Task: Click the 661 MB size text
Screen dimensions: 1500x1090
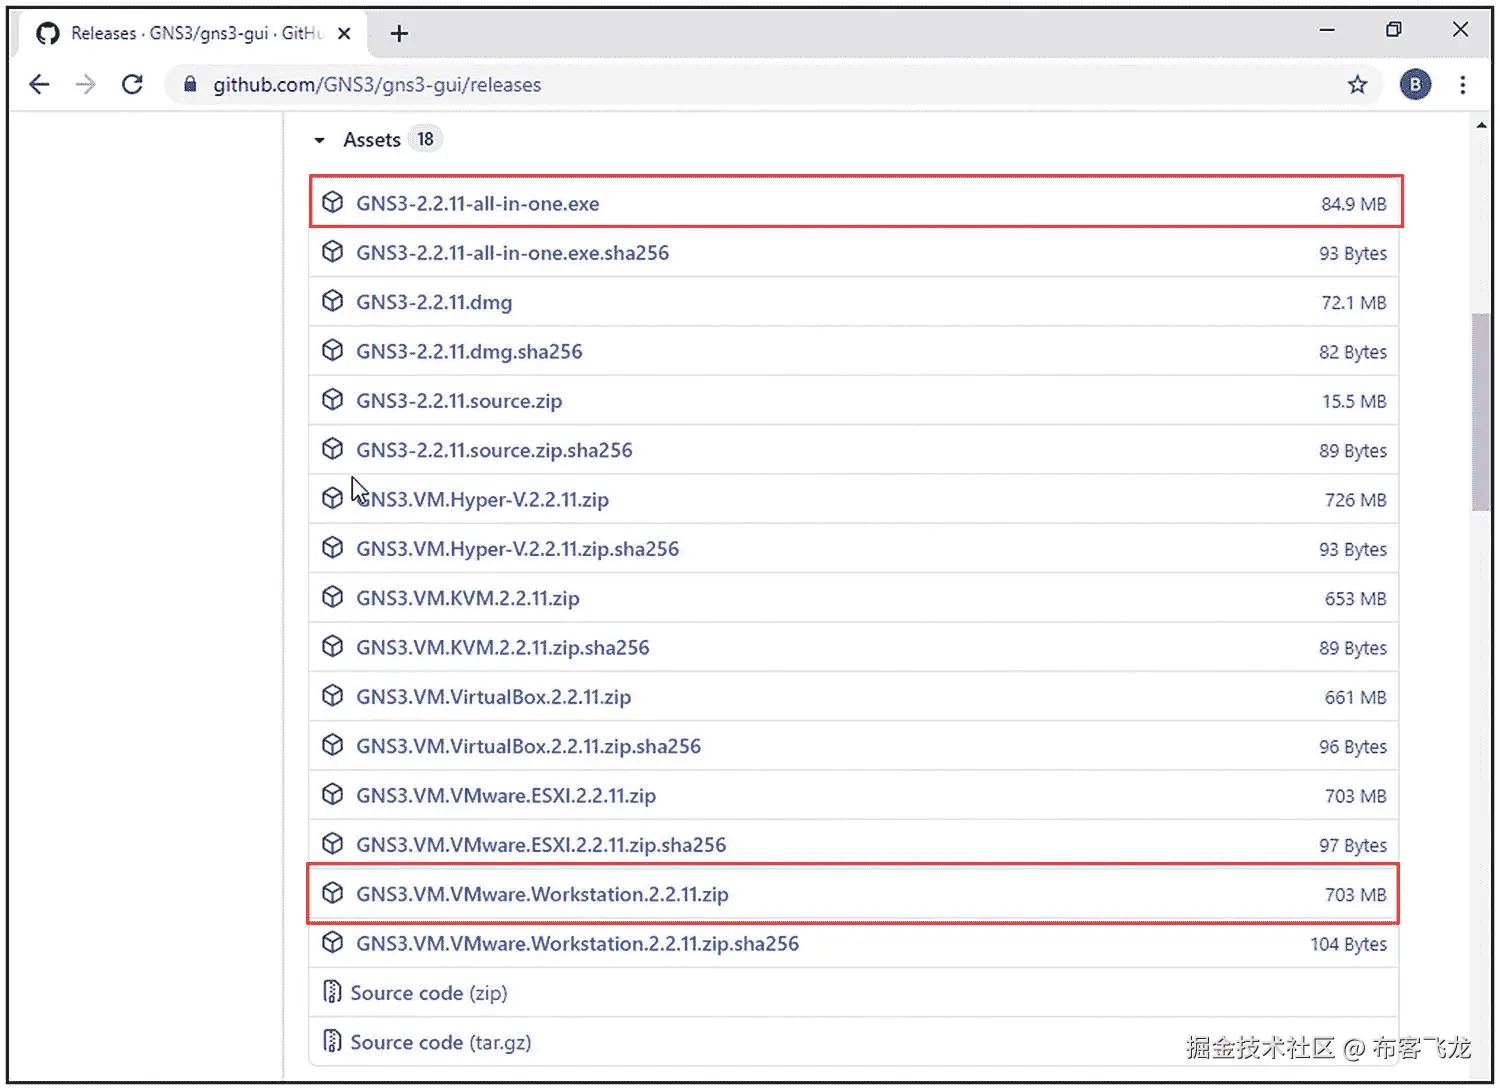Action: pyautogui.click(x=1355, y=698)
